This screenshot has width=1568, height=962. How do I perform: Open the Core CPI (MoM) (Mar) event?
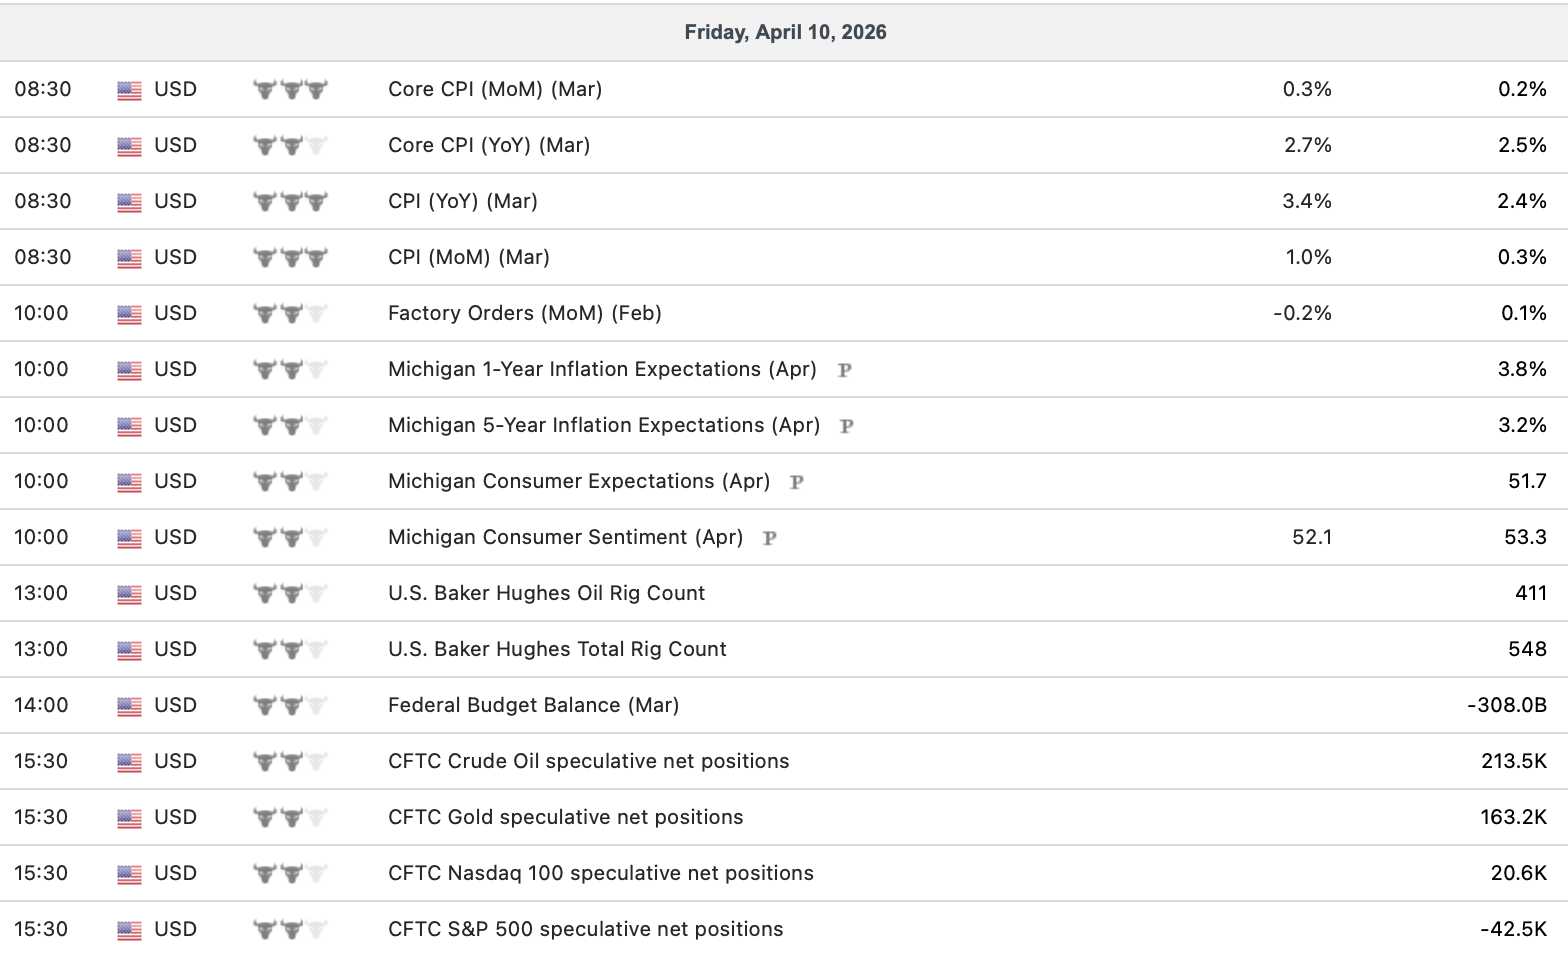pyautogui.click(x=495, y=89)
